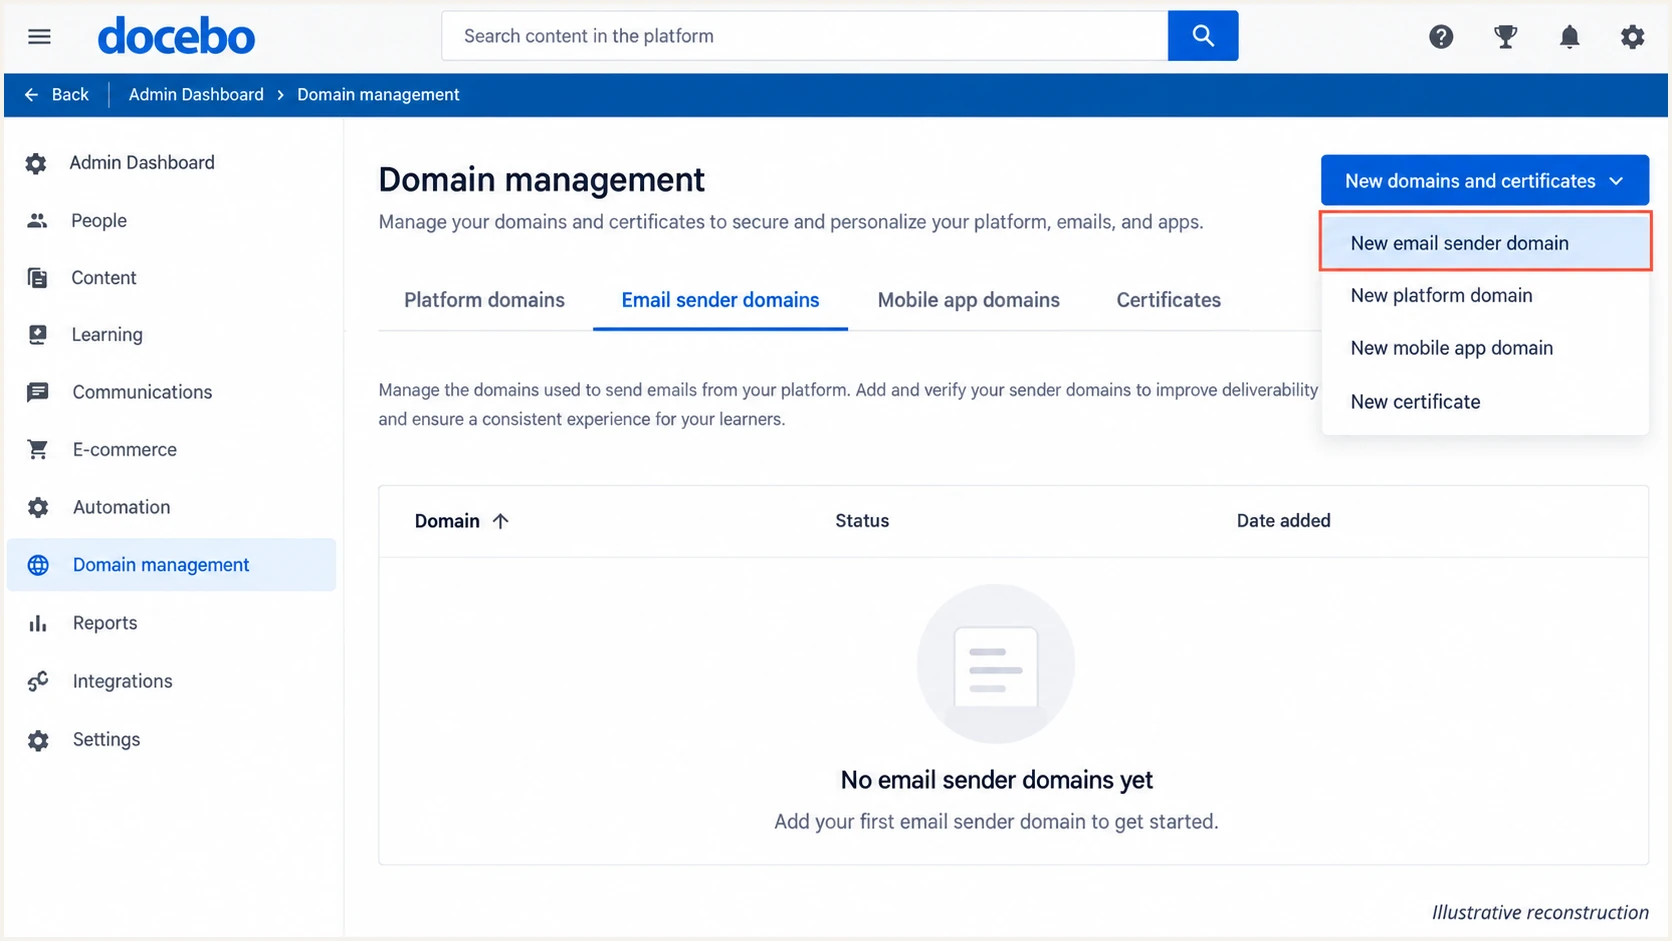1672x941 pixels.
Task: Click the back arrow icon in the breadcrumb bar
Action: tap(32, 94)
